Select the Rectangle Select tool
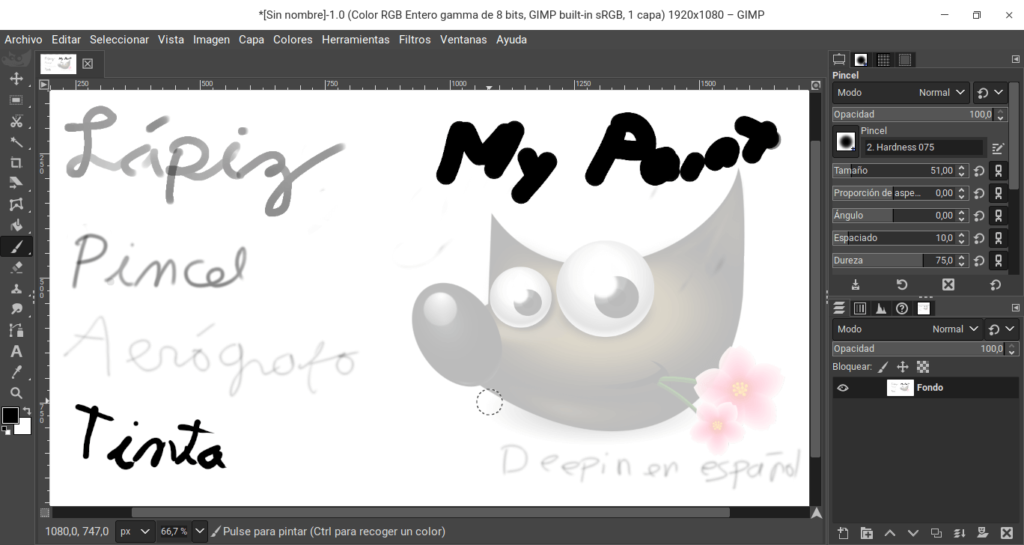This screenshot has height=545, width=1024. (x=16, y=101)
